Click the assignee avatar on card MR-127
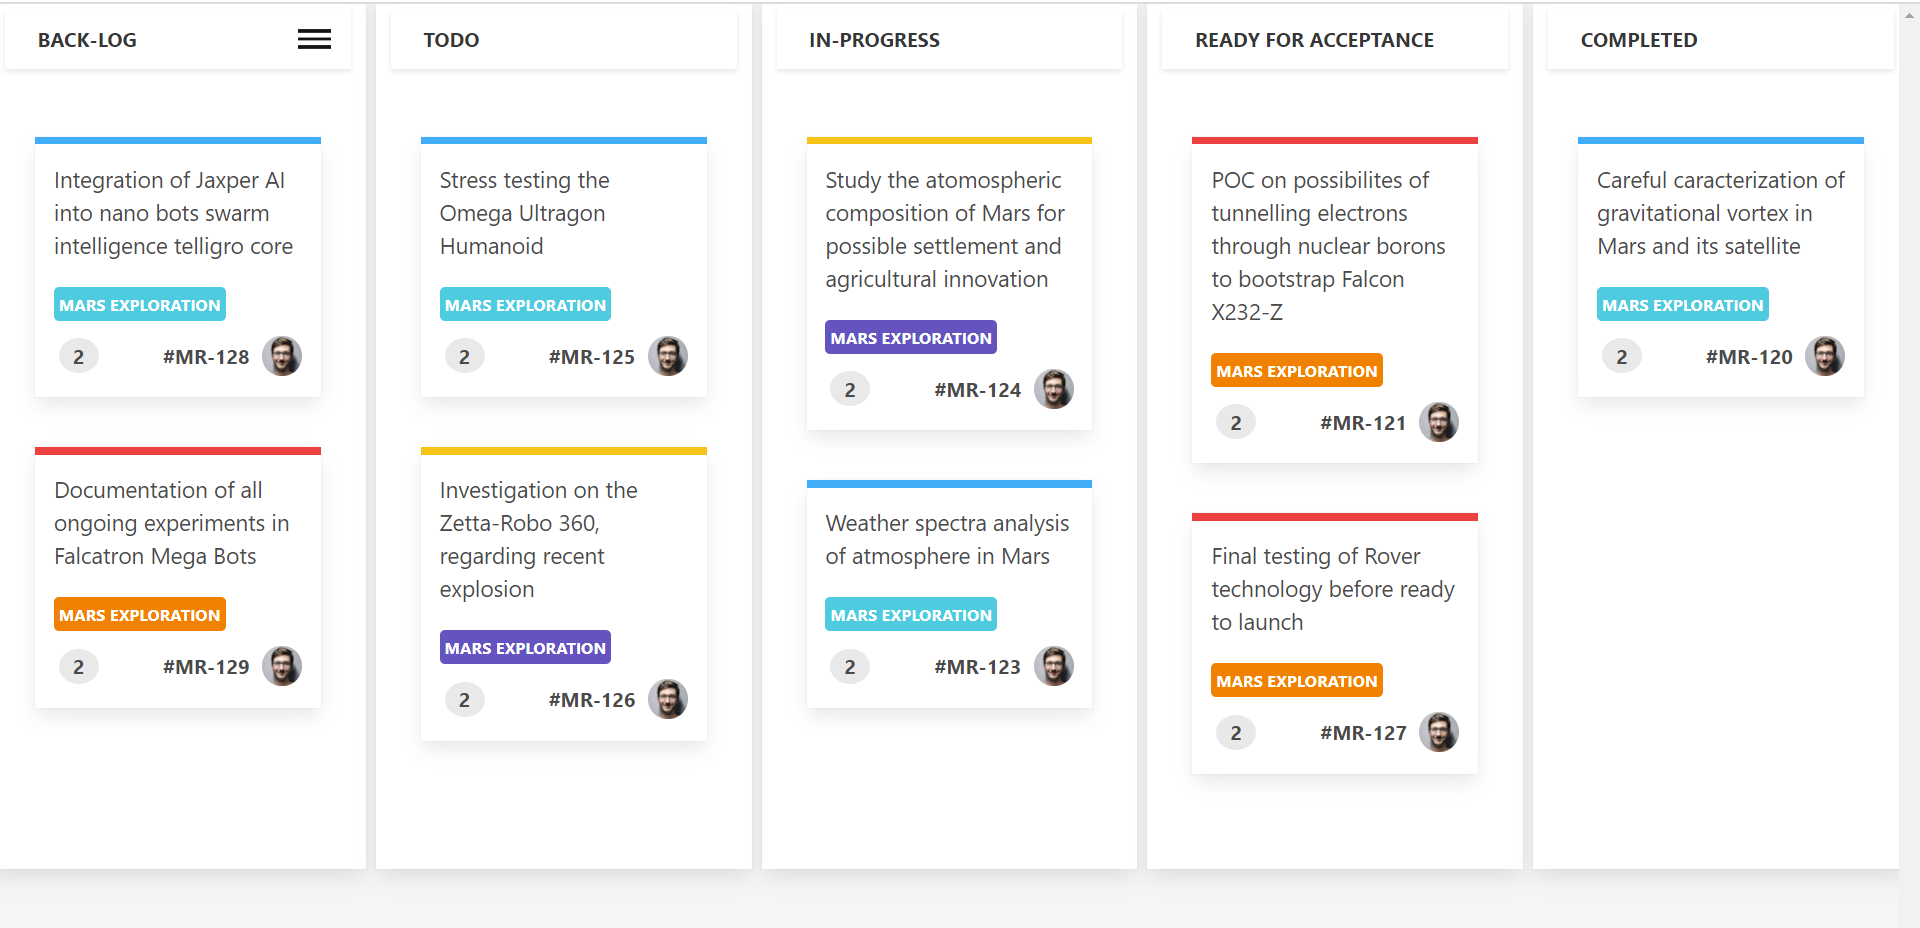Viewport: 1920px width, 928px height. click(x=1439, y=732)
